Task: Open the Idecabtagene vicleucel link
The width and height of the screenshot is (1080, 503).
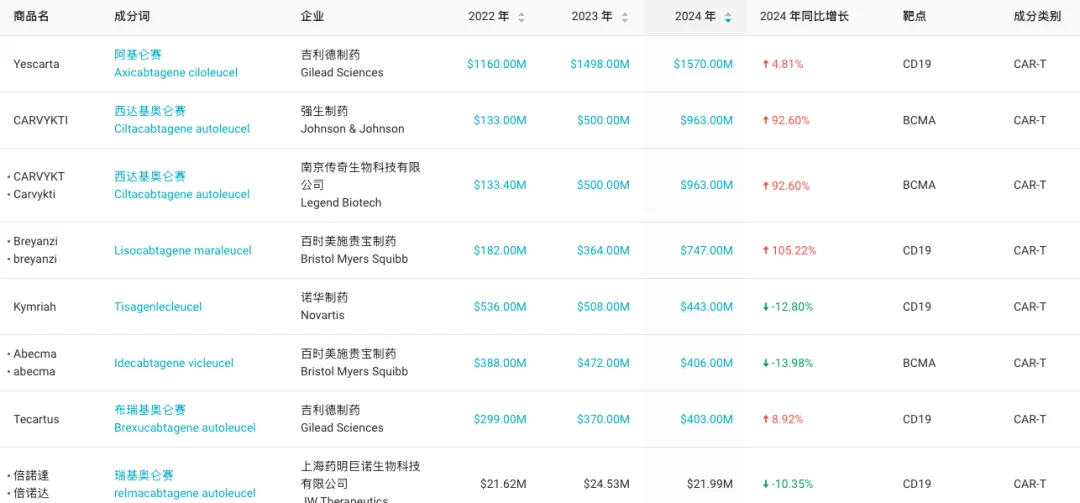Action: coord(174,363)
